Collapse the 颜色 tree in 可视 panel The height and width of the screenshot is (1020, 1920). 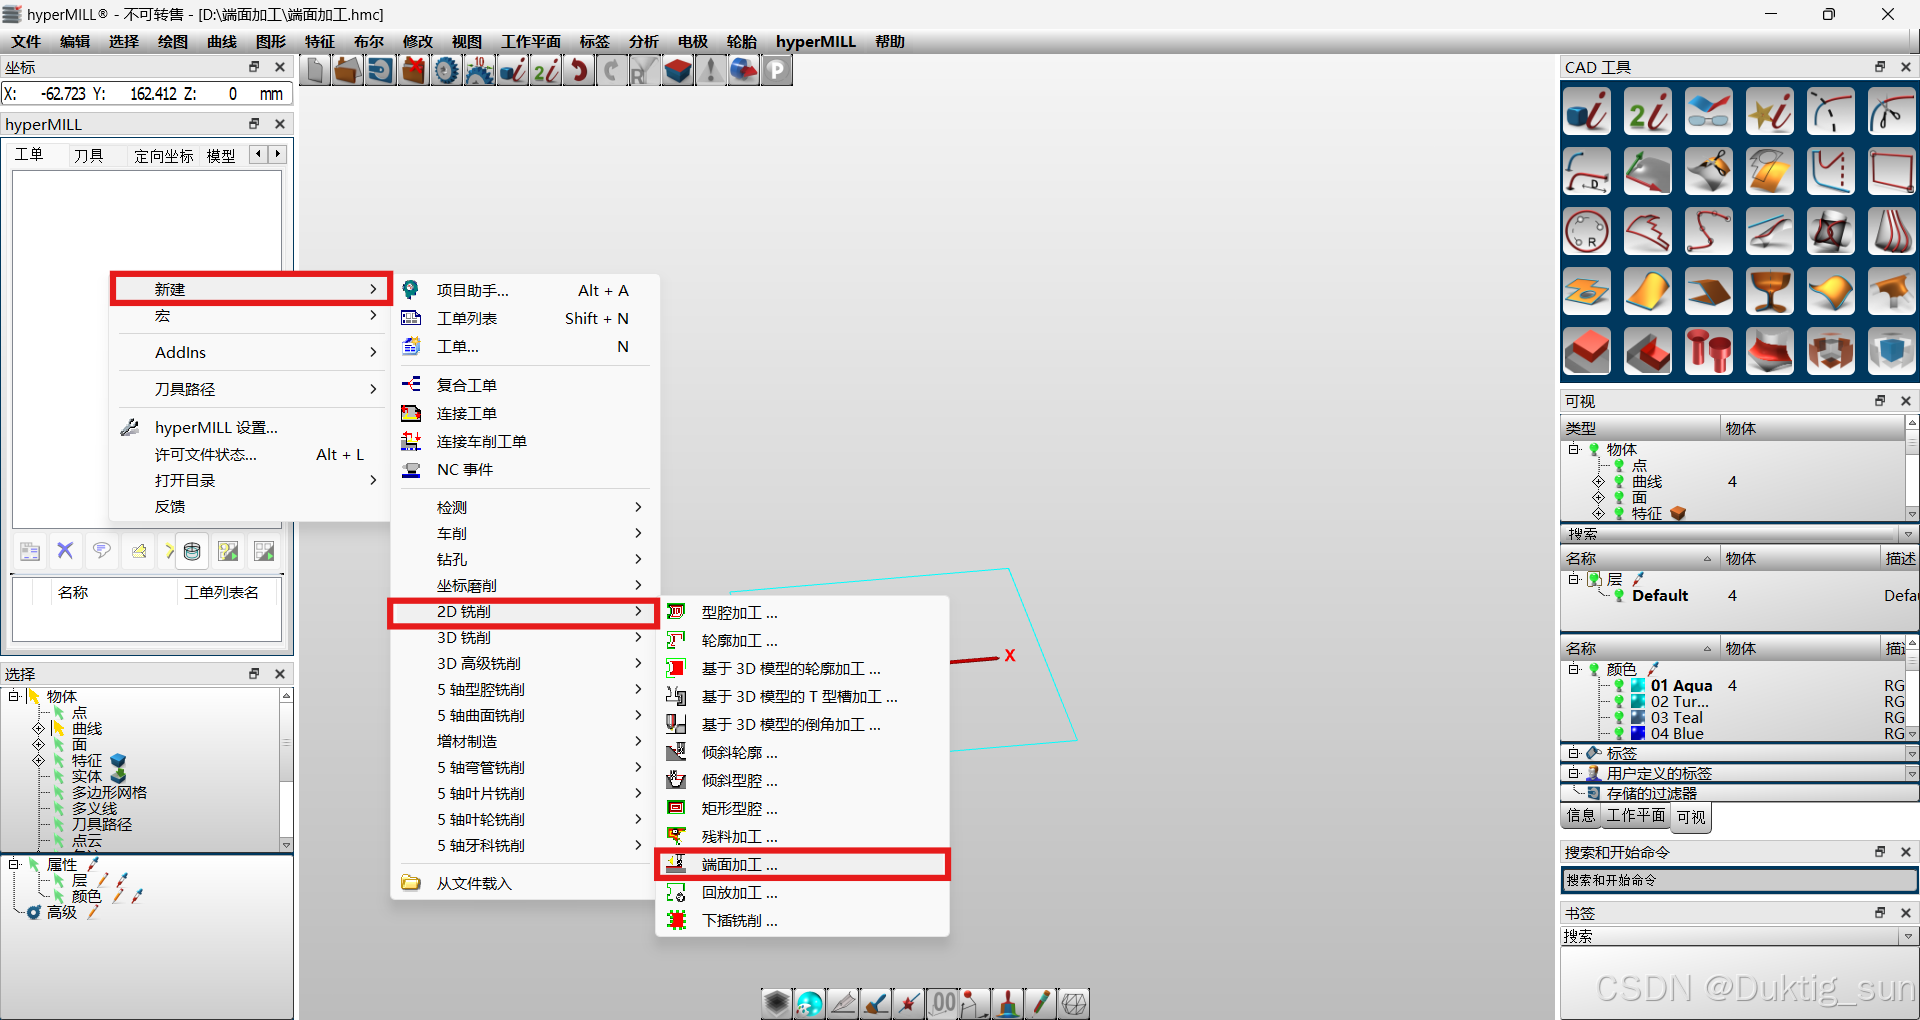coord(1574,669)
